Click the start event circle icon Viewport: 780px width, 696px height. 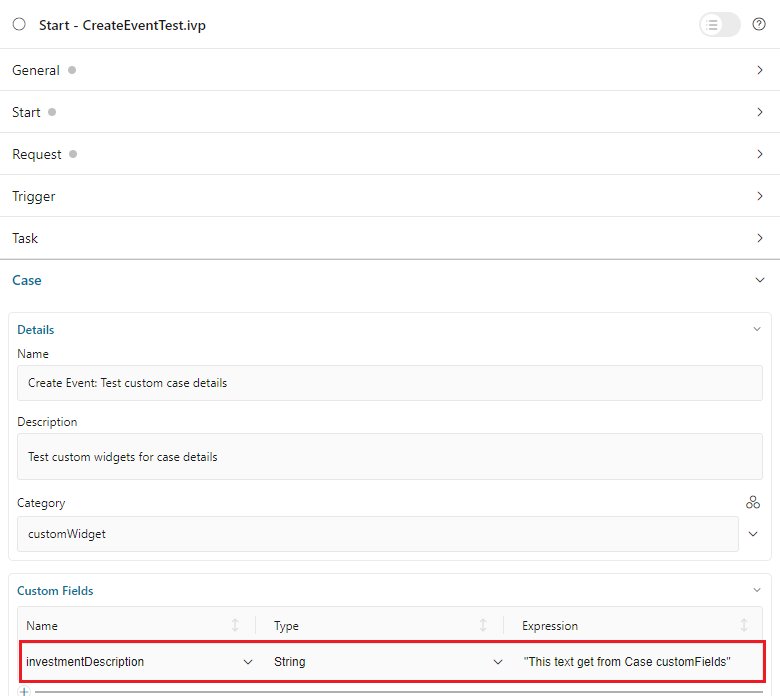(19, 24)
